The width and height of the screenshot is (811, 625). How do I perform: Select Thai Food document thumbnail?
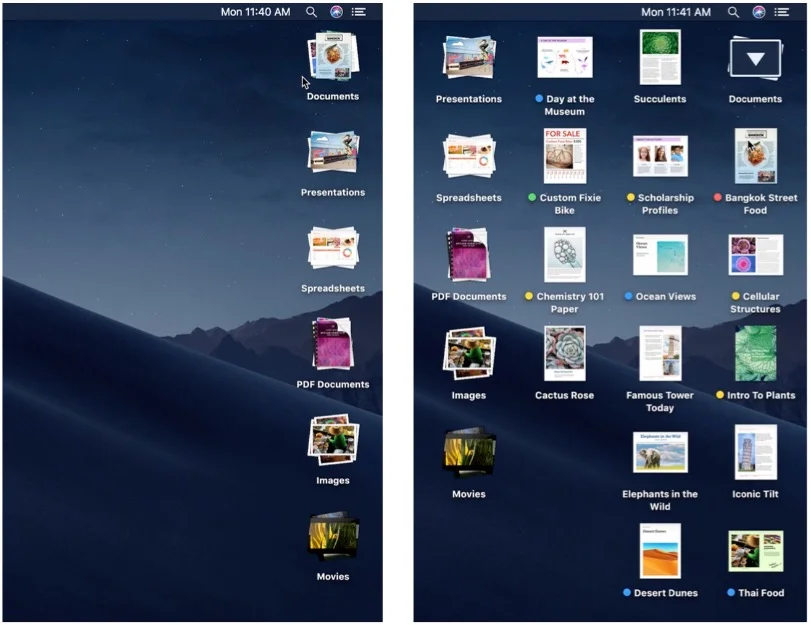pos(756,551)
